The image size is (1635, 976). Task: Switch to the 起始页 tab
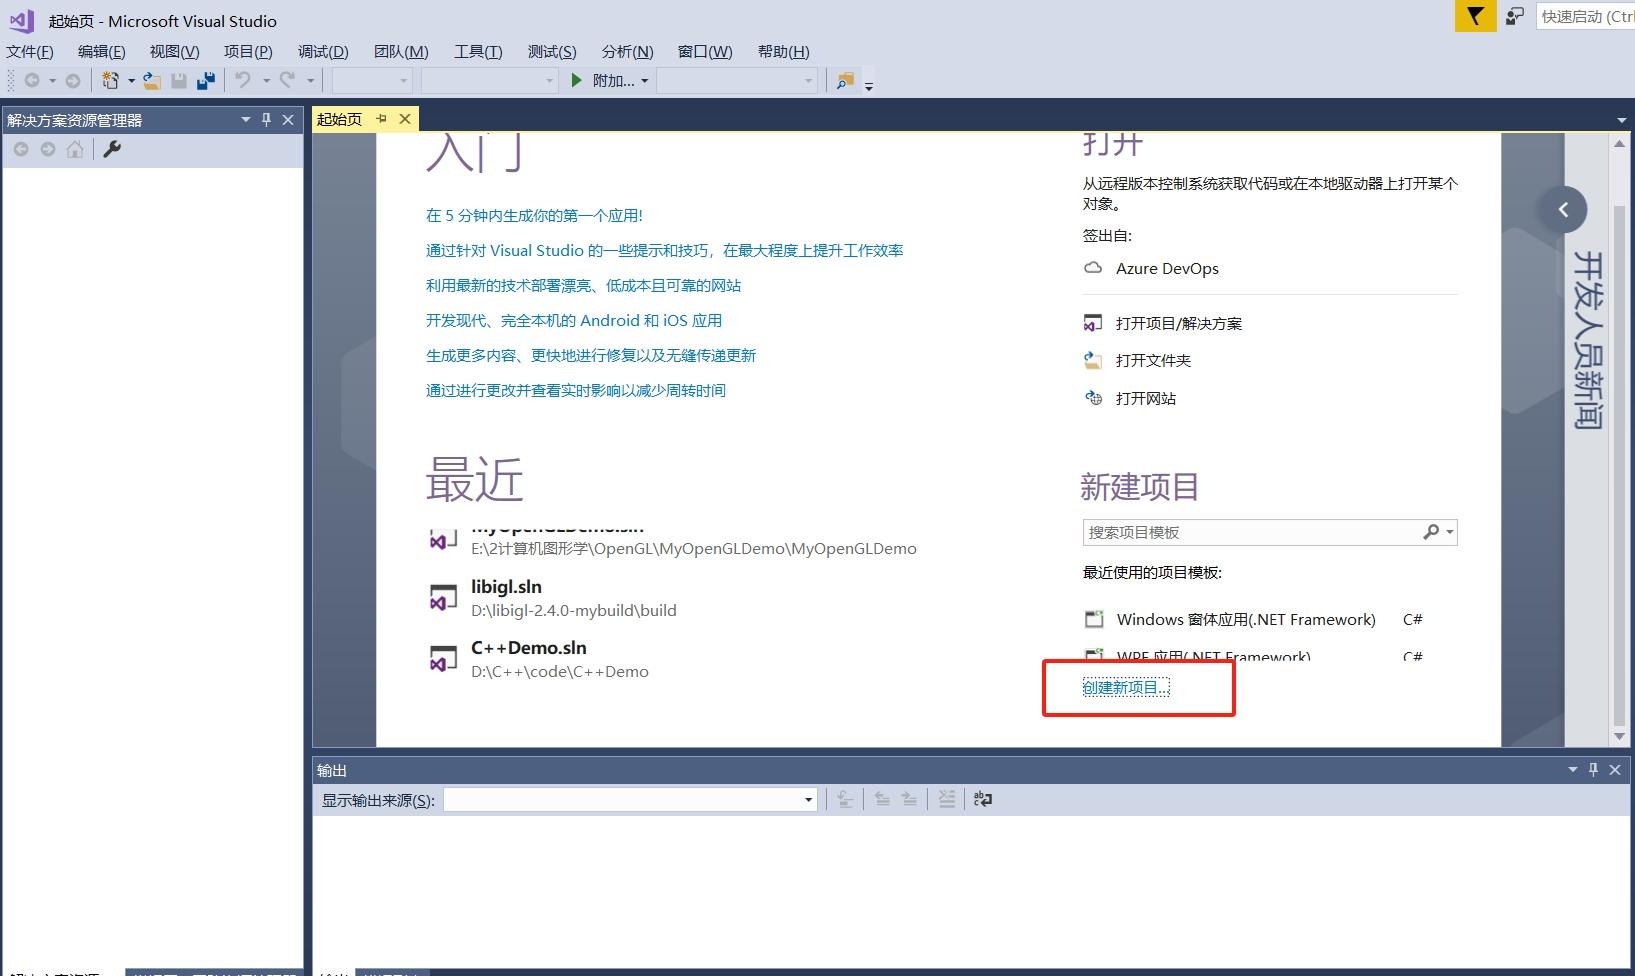pos(339,119)
